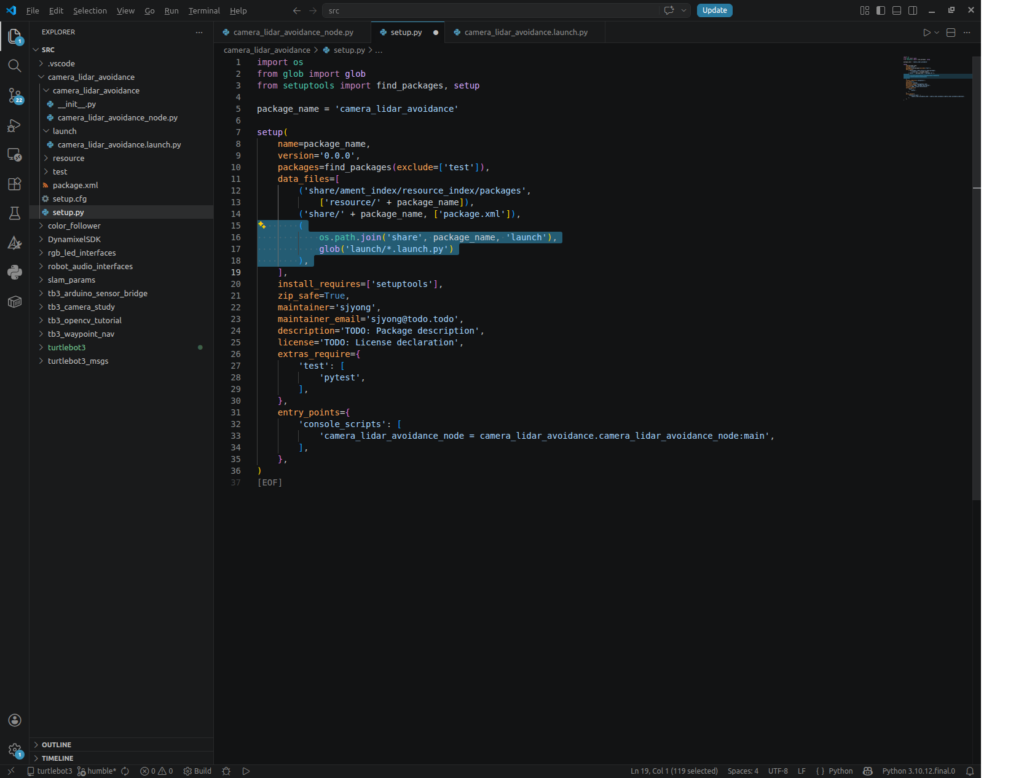Image resolution: width=1024 pixels, height=778 pixels.
Task: Open the Help menu
Action: (x=238, y=11)
